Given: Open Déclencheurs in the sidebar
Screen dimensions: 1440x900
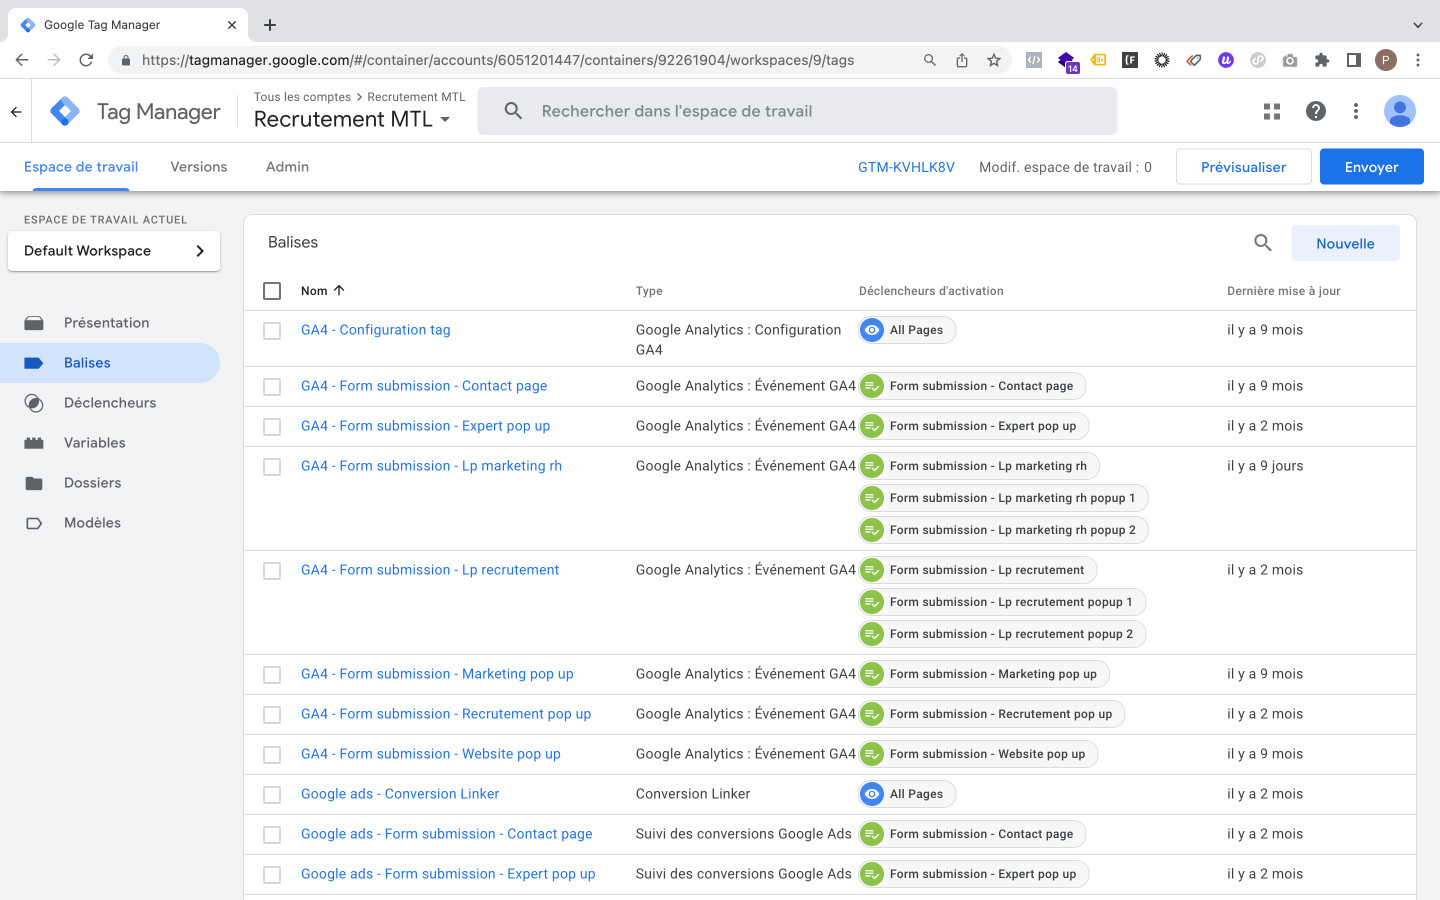Looking at the screenshot, I should click(110, 403).
